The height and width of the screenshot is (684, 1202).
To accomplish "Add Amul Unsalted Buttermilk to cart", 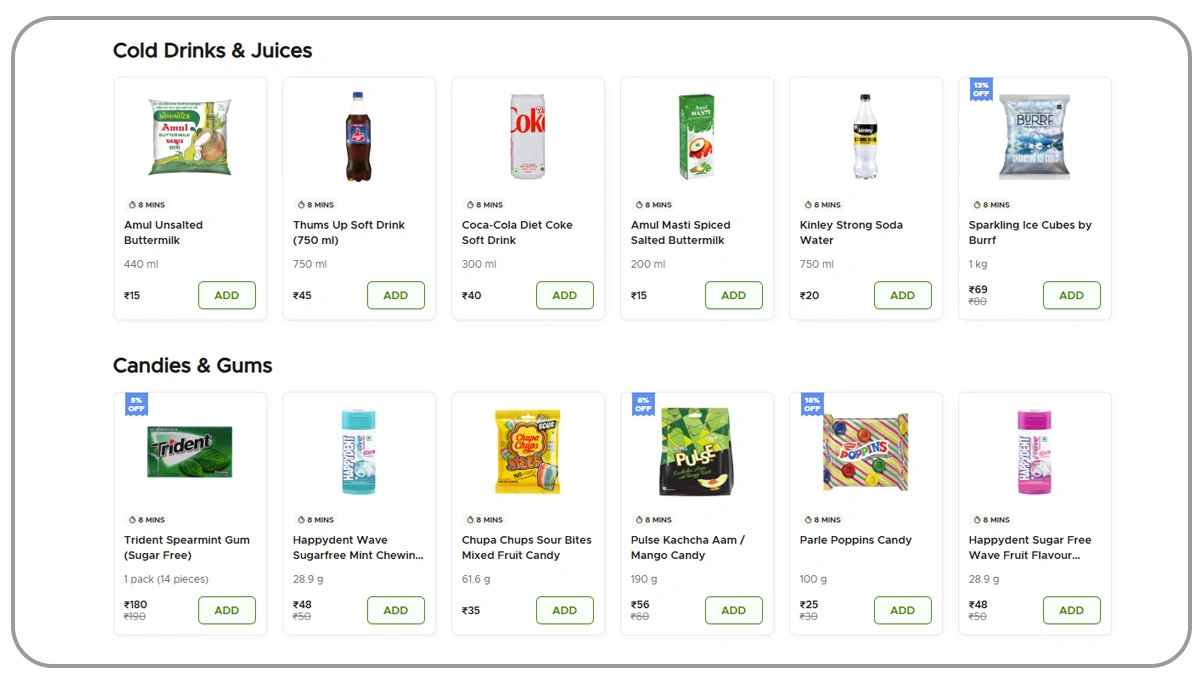I will click(x=227, y=295).
